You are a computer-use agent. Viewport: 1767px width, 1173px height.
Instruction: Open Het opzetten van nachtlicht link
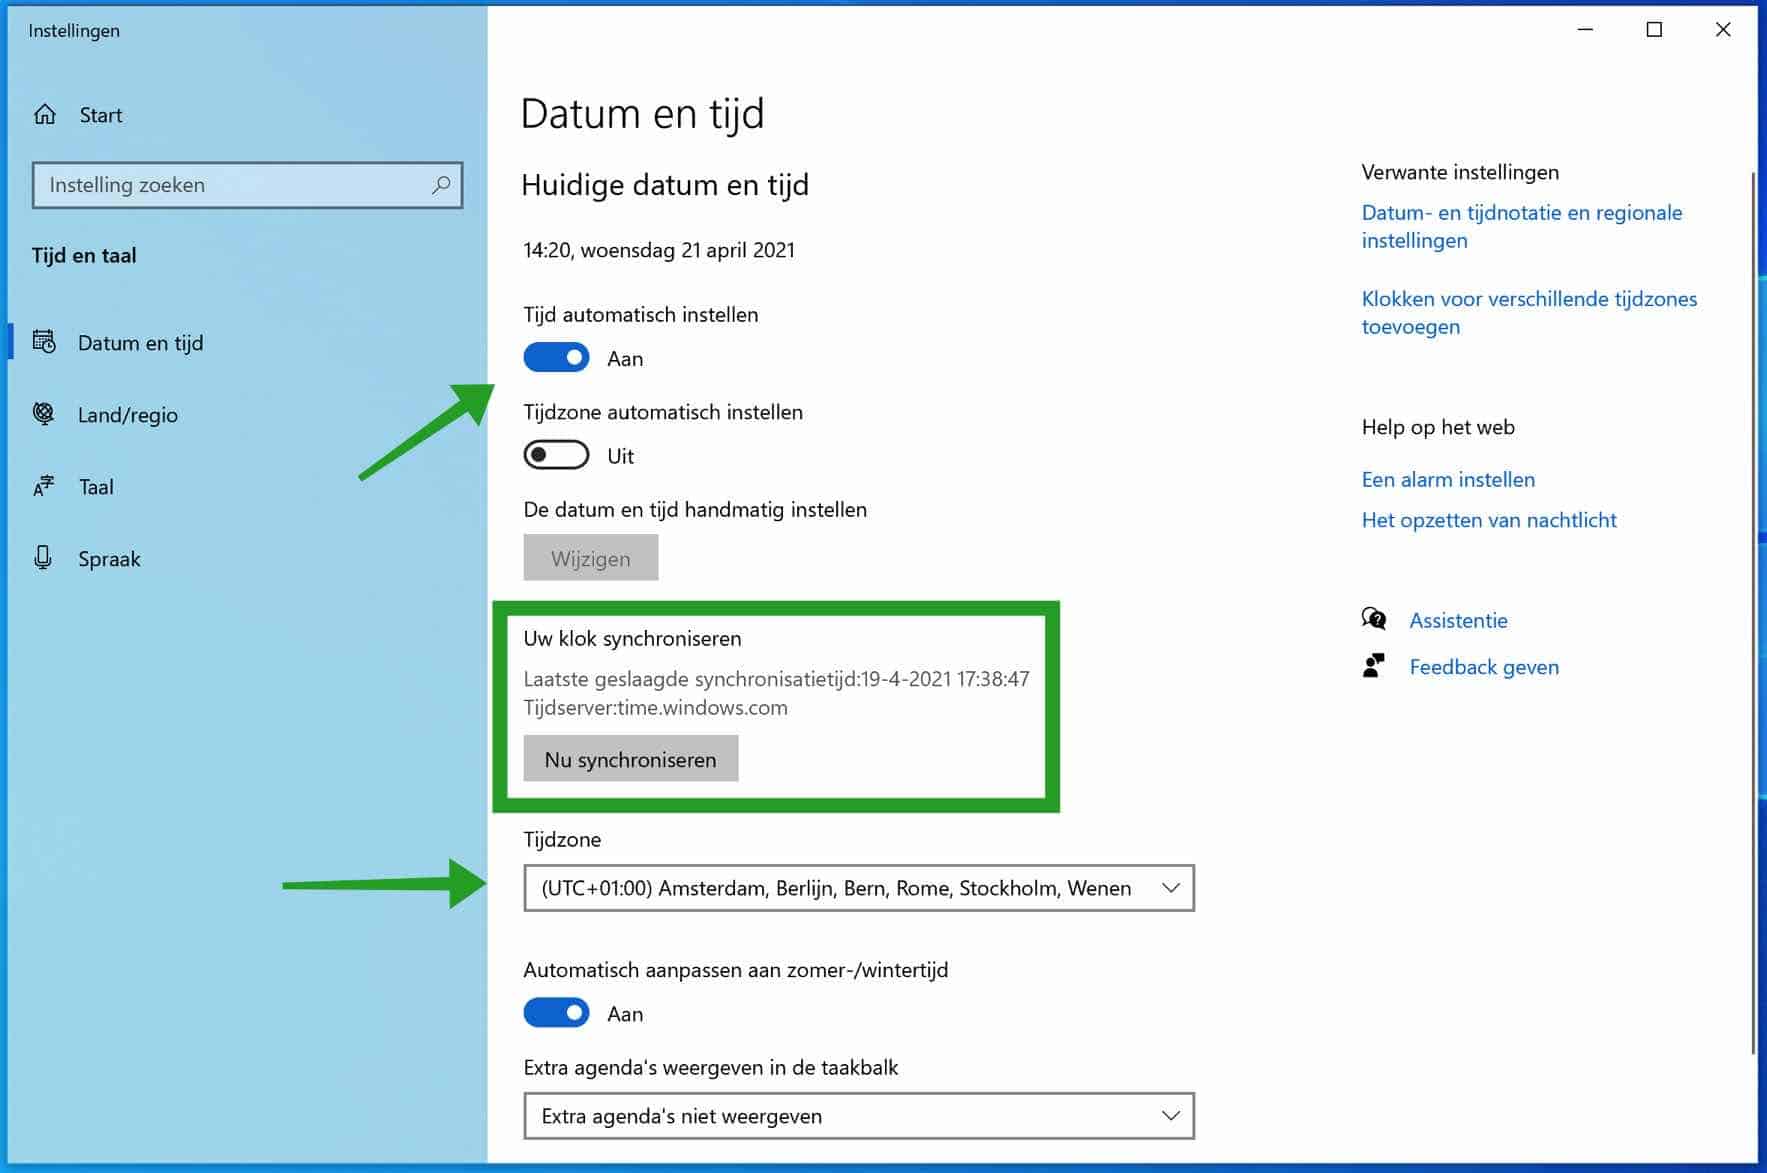pos(1489,520)
